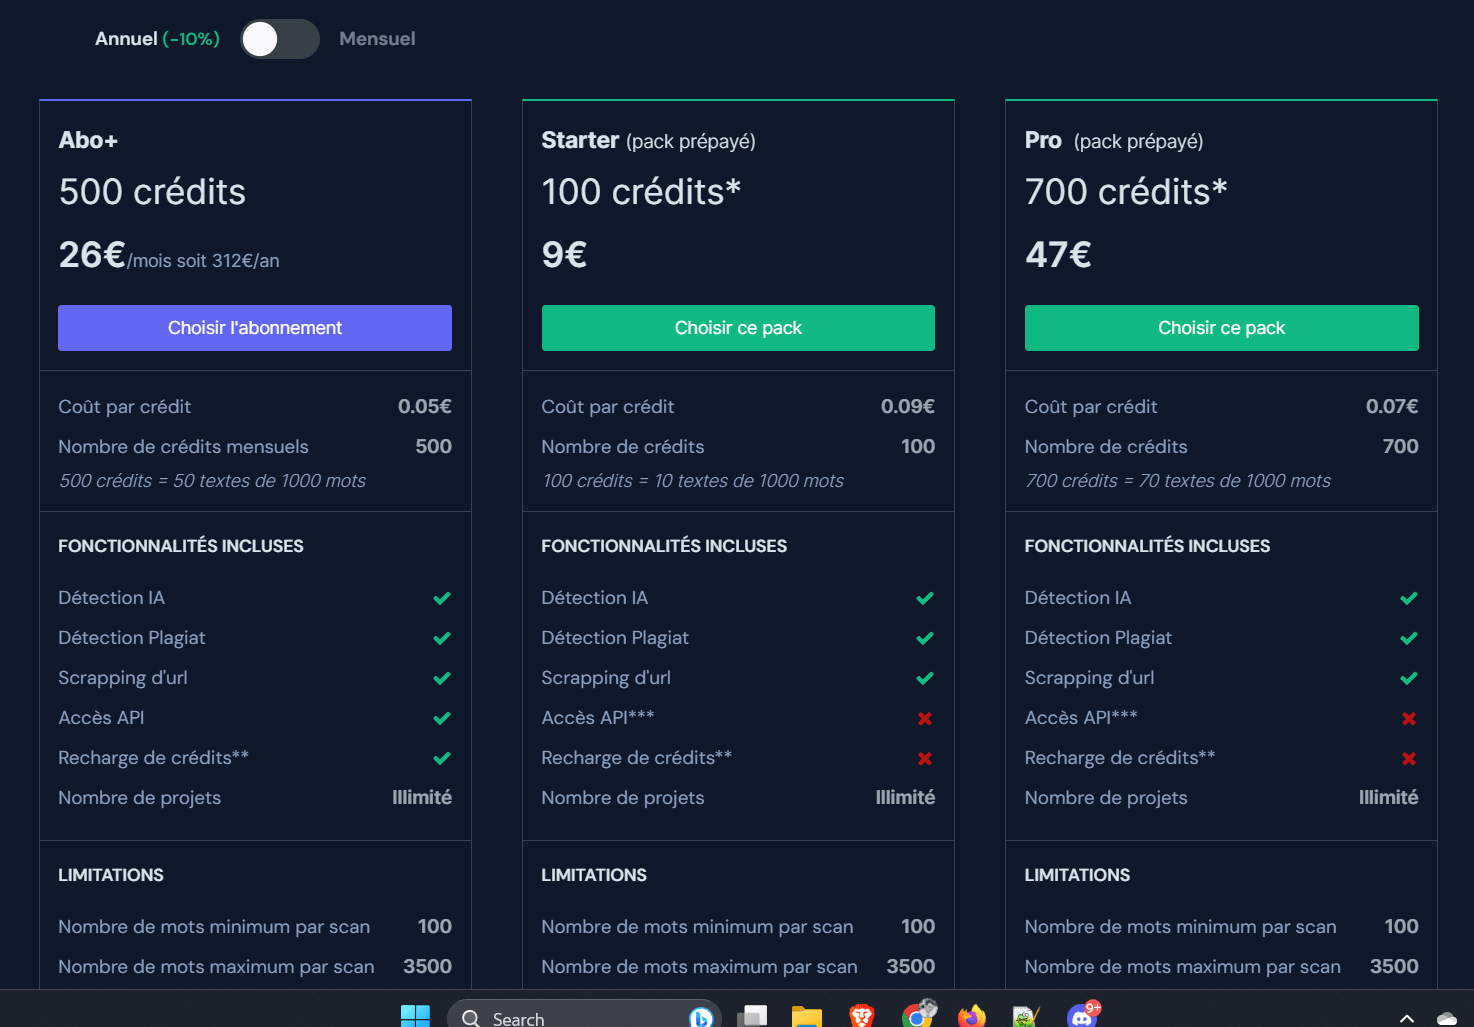Click the Starter Accès API red cross
This screenshot has width=1474, height=1027.
(x=925, y=718)
